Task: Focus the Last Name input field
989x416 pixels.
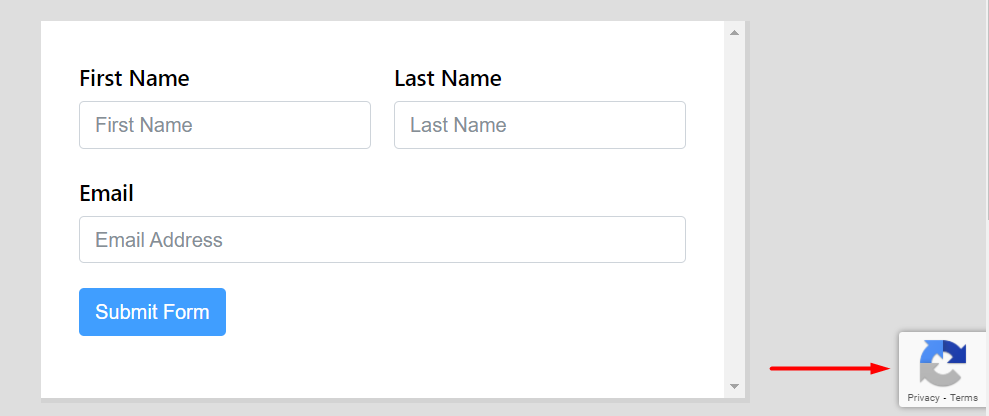Action: tap(540, 125)
